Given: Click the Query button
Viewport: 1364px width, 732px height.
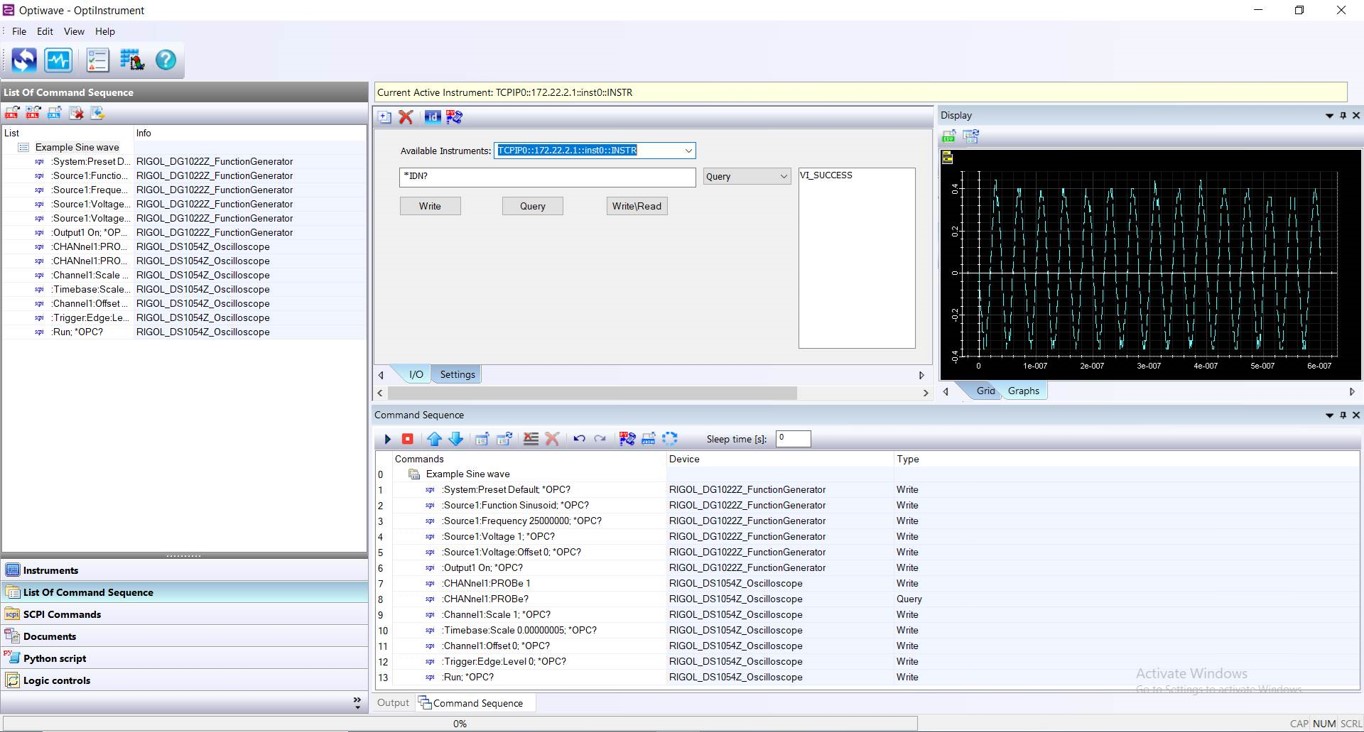Looking at the screenshot, I should click(x=532, y=205).
